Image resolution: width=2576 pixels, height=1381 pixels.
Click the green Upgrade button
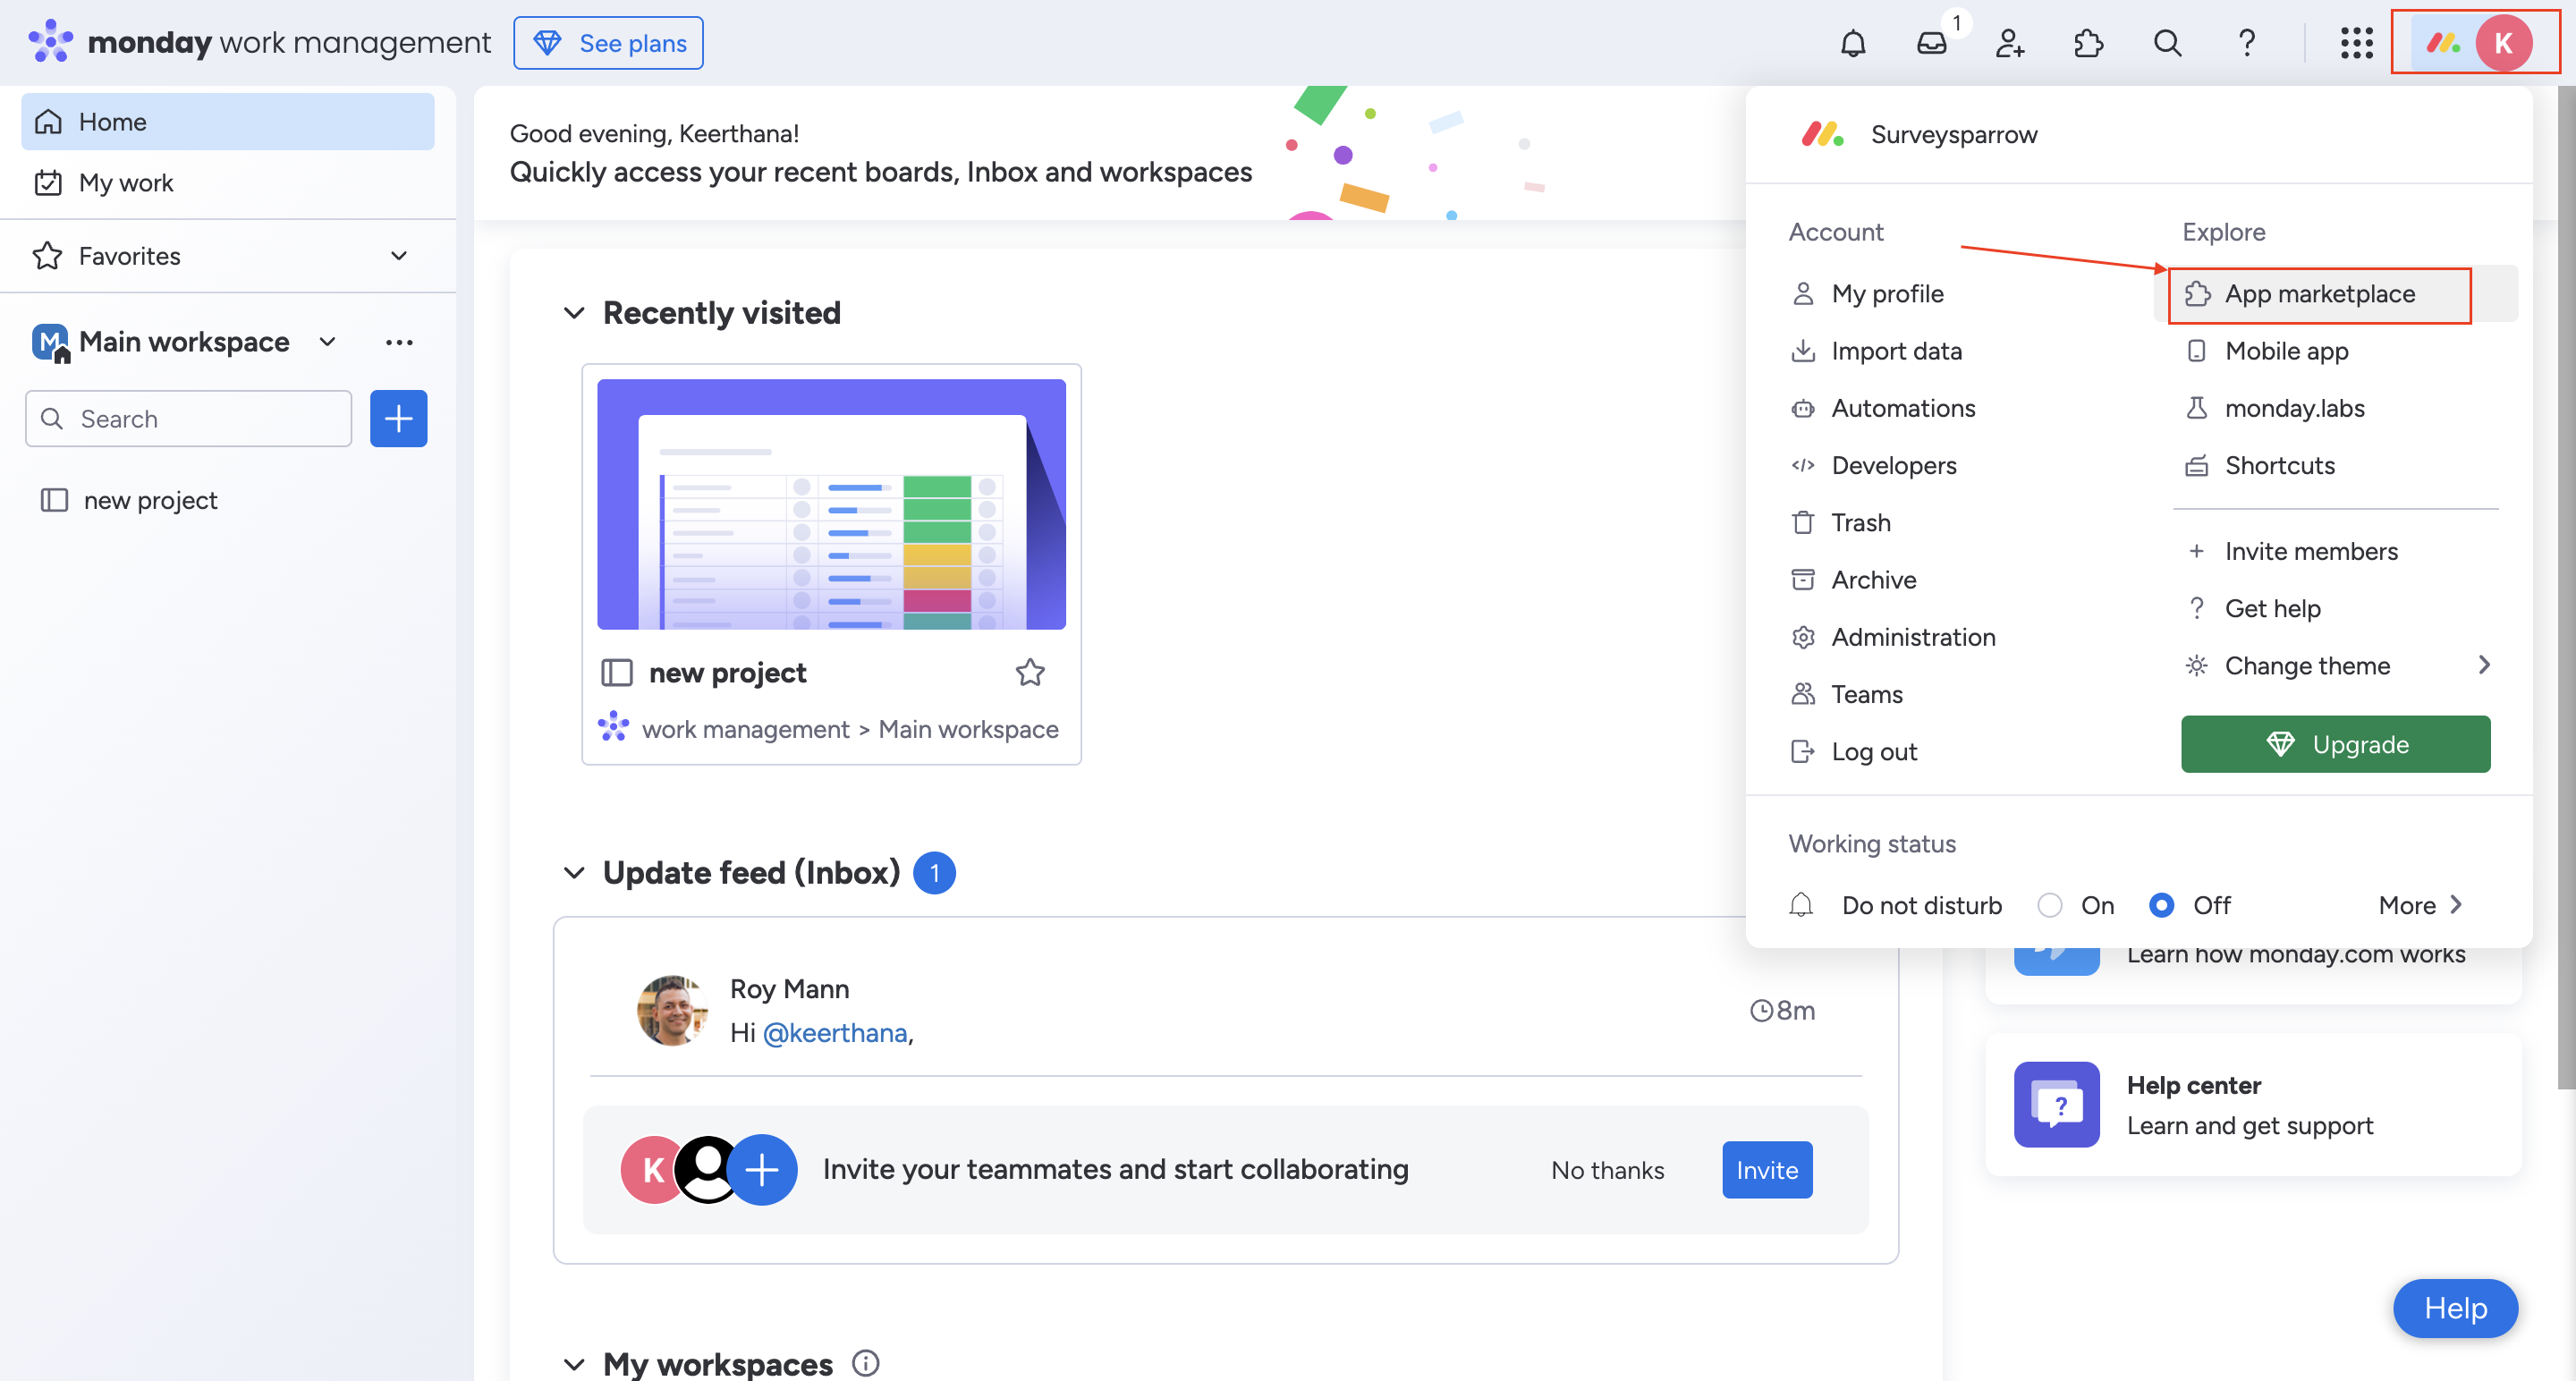pyautogui.click(x=2335, y=744)
